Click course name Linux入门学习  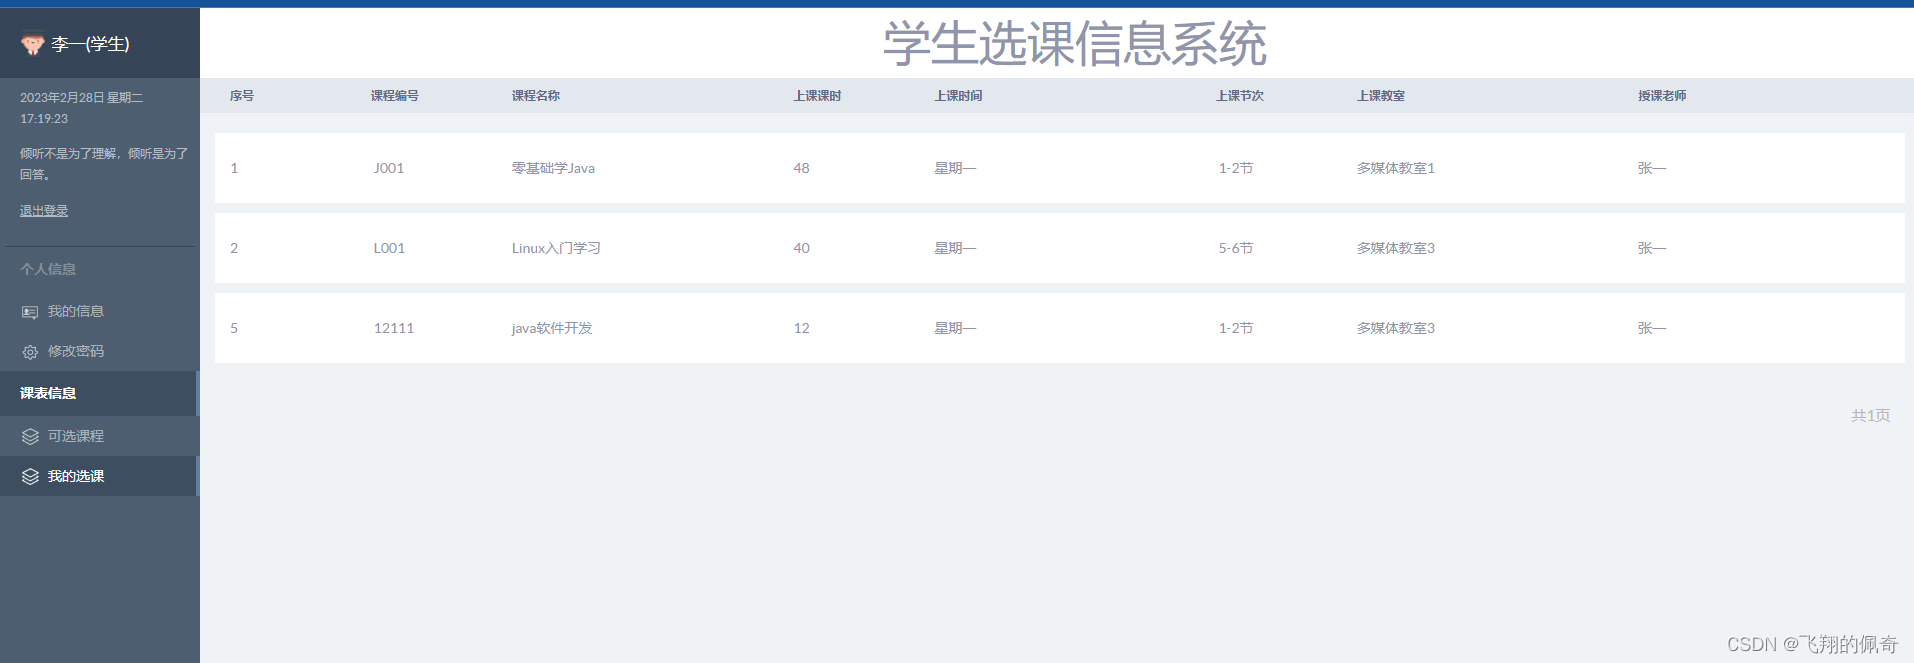[556, 248]
